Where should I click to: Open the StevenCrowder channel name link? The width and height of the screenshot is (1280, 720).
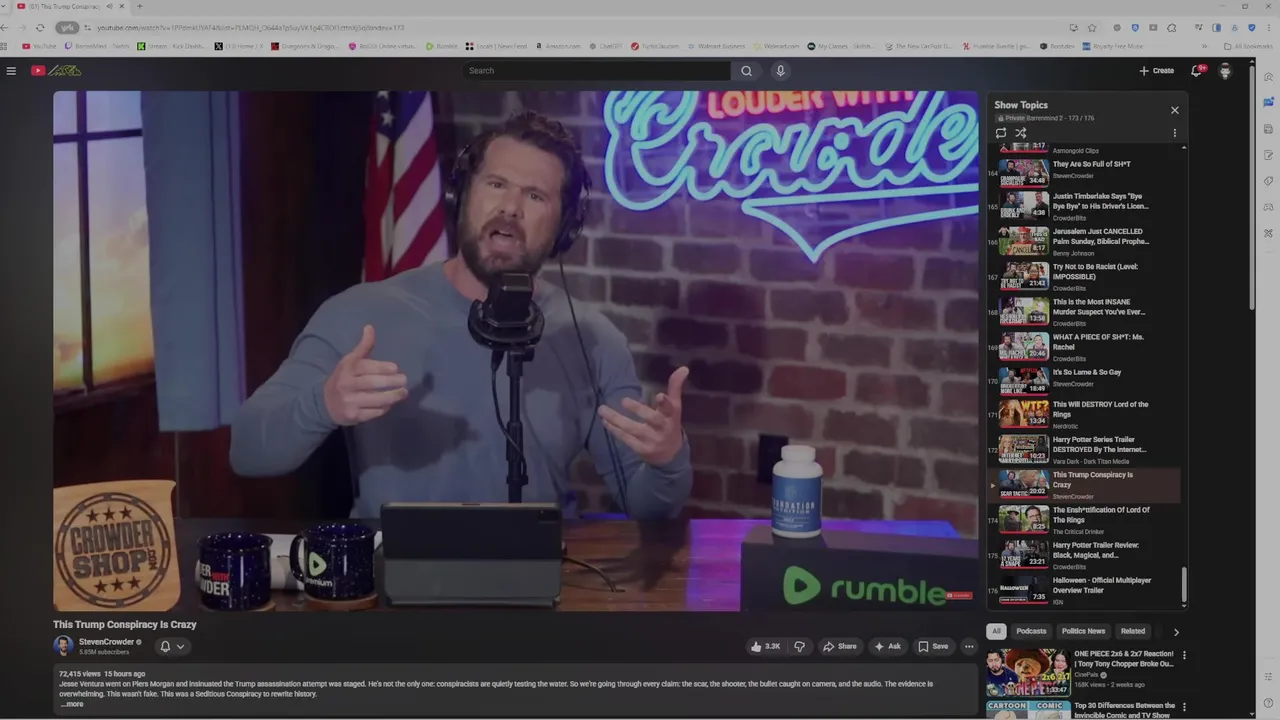106,642
